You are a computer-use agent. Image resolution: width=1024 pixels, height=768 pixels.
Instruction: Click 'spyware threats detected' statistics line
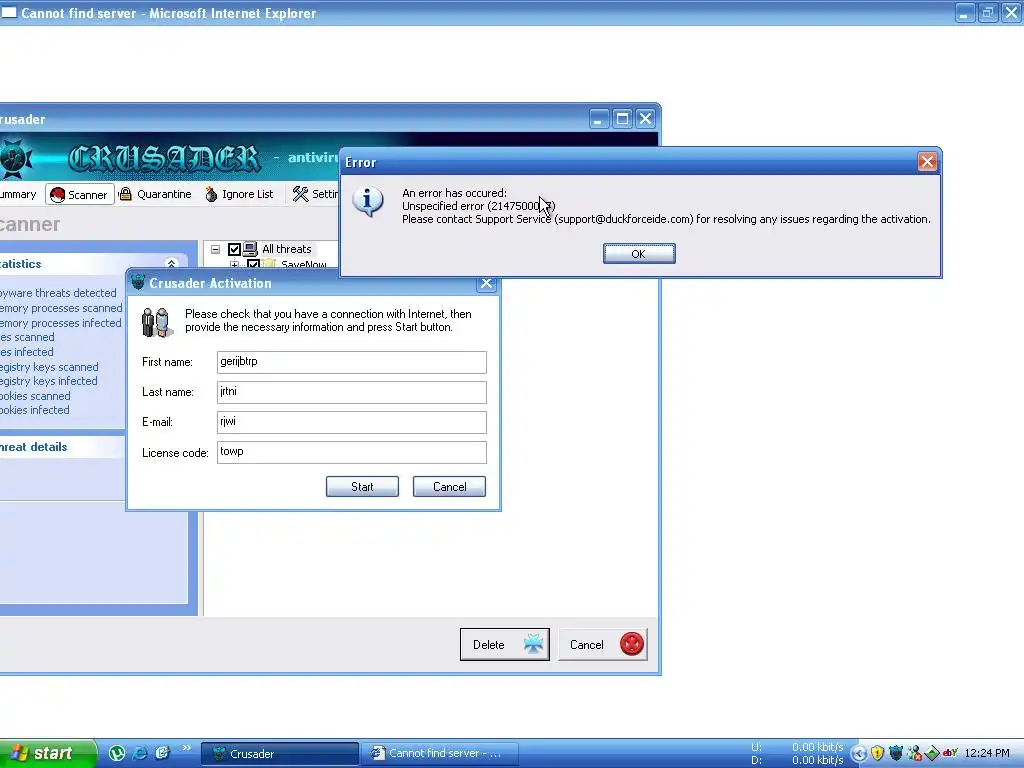pos(58,293)
